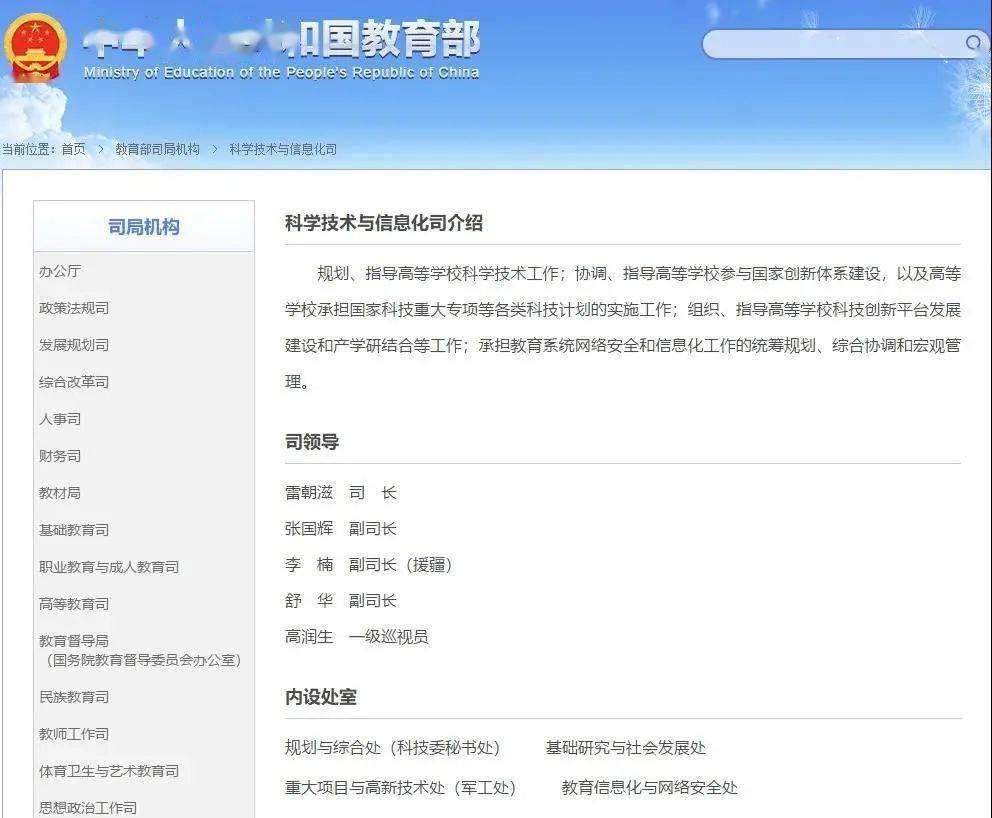Screen dimensions: 992x818
Task: Click the 舒华 副司长 row
Action: tap(340, 600)
